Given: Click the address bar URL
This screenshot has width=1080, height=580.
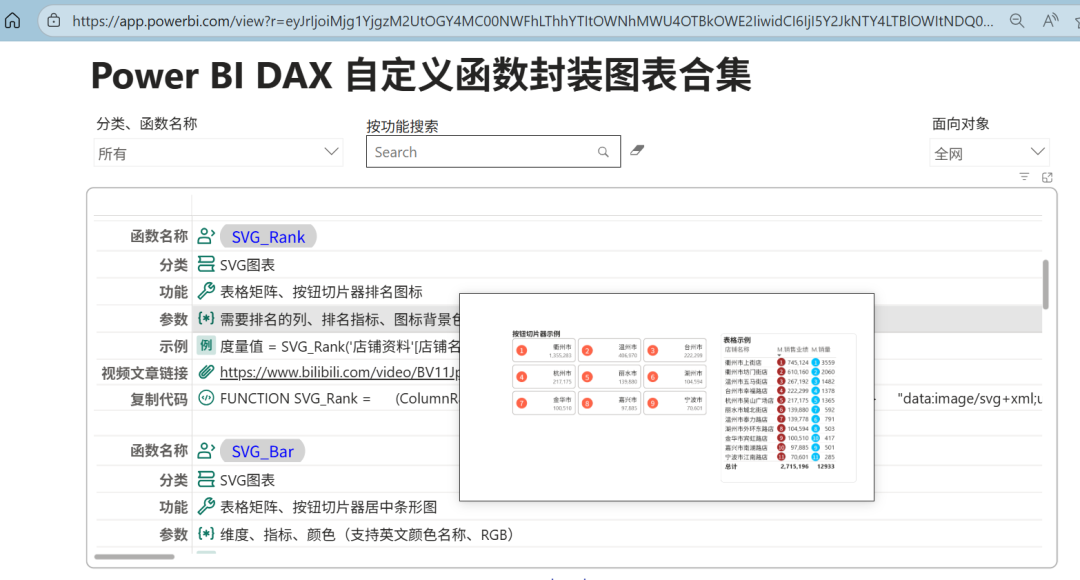Looking at the screenshot, I should (532, 21).
